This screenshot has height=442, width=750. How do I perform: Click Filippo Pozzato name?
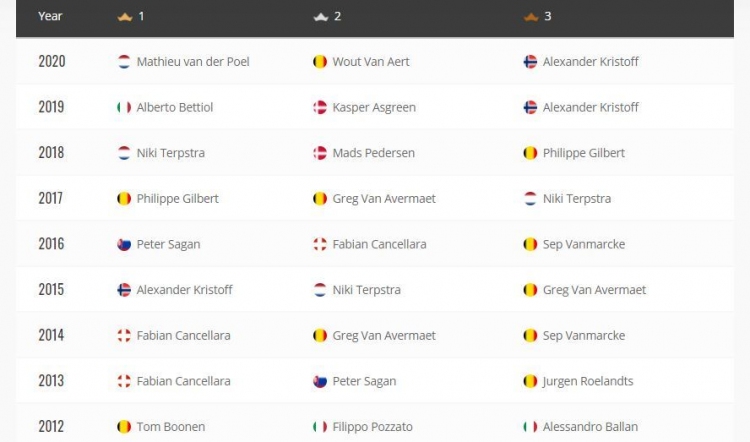point(373,427)
